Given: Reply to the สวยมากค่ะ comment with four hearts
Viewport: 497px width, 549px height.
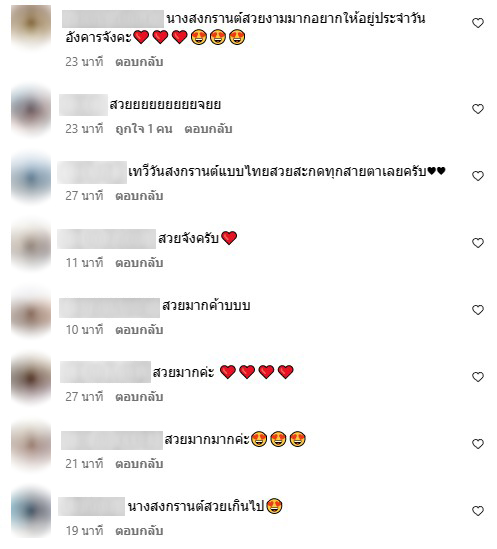Looking at the screenshot, I should [x=139, y=397].
